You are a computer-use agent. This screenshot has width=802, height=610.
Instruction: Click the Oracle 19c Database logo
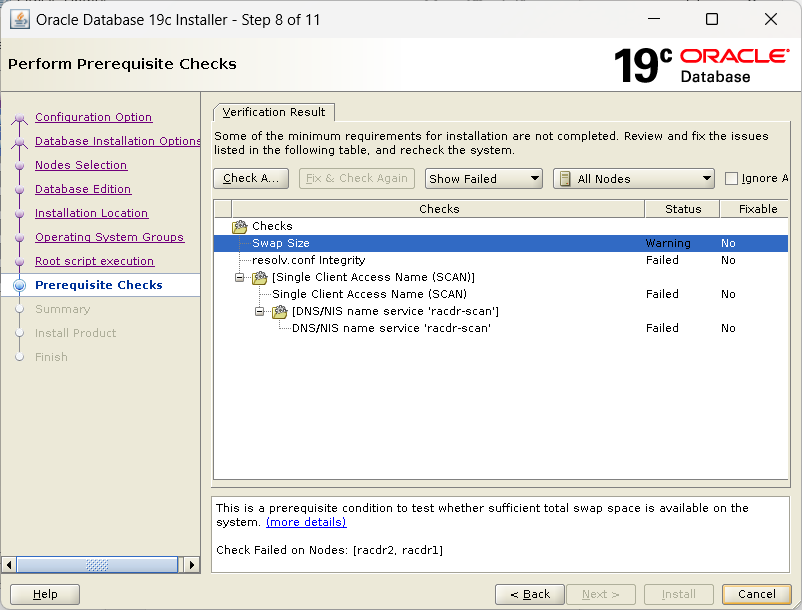(x=701, y=65)
